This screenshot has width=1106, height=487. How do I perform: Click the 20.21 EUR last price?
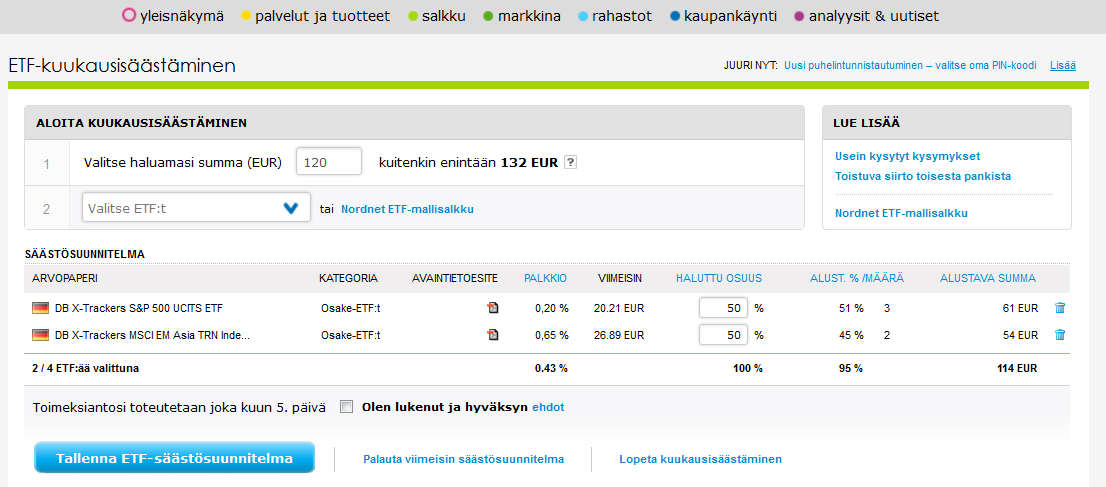[619, 308]
